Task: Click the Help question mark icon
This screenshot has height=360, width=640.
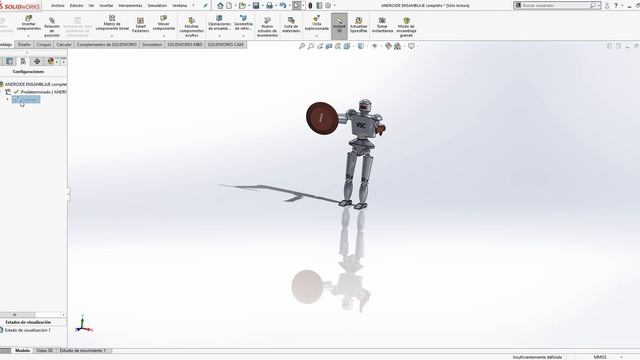Action: (x=616, y=6)
